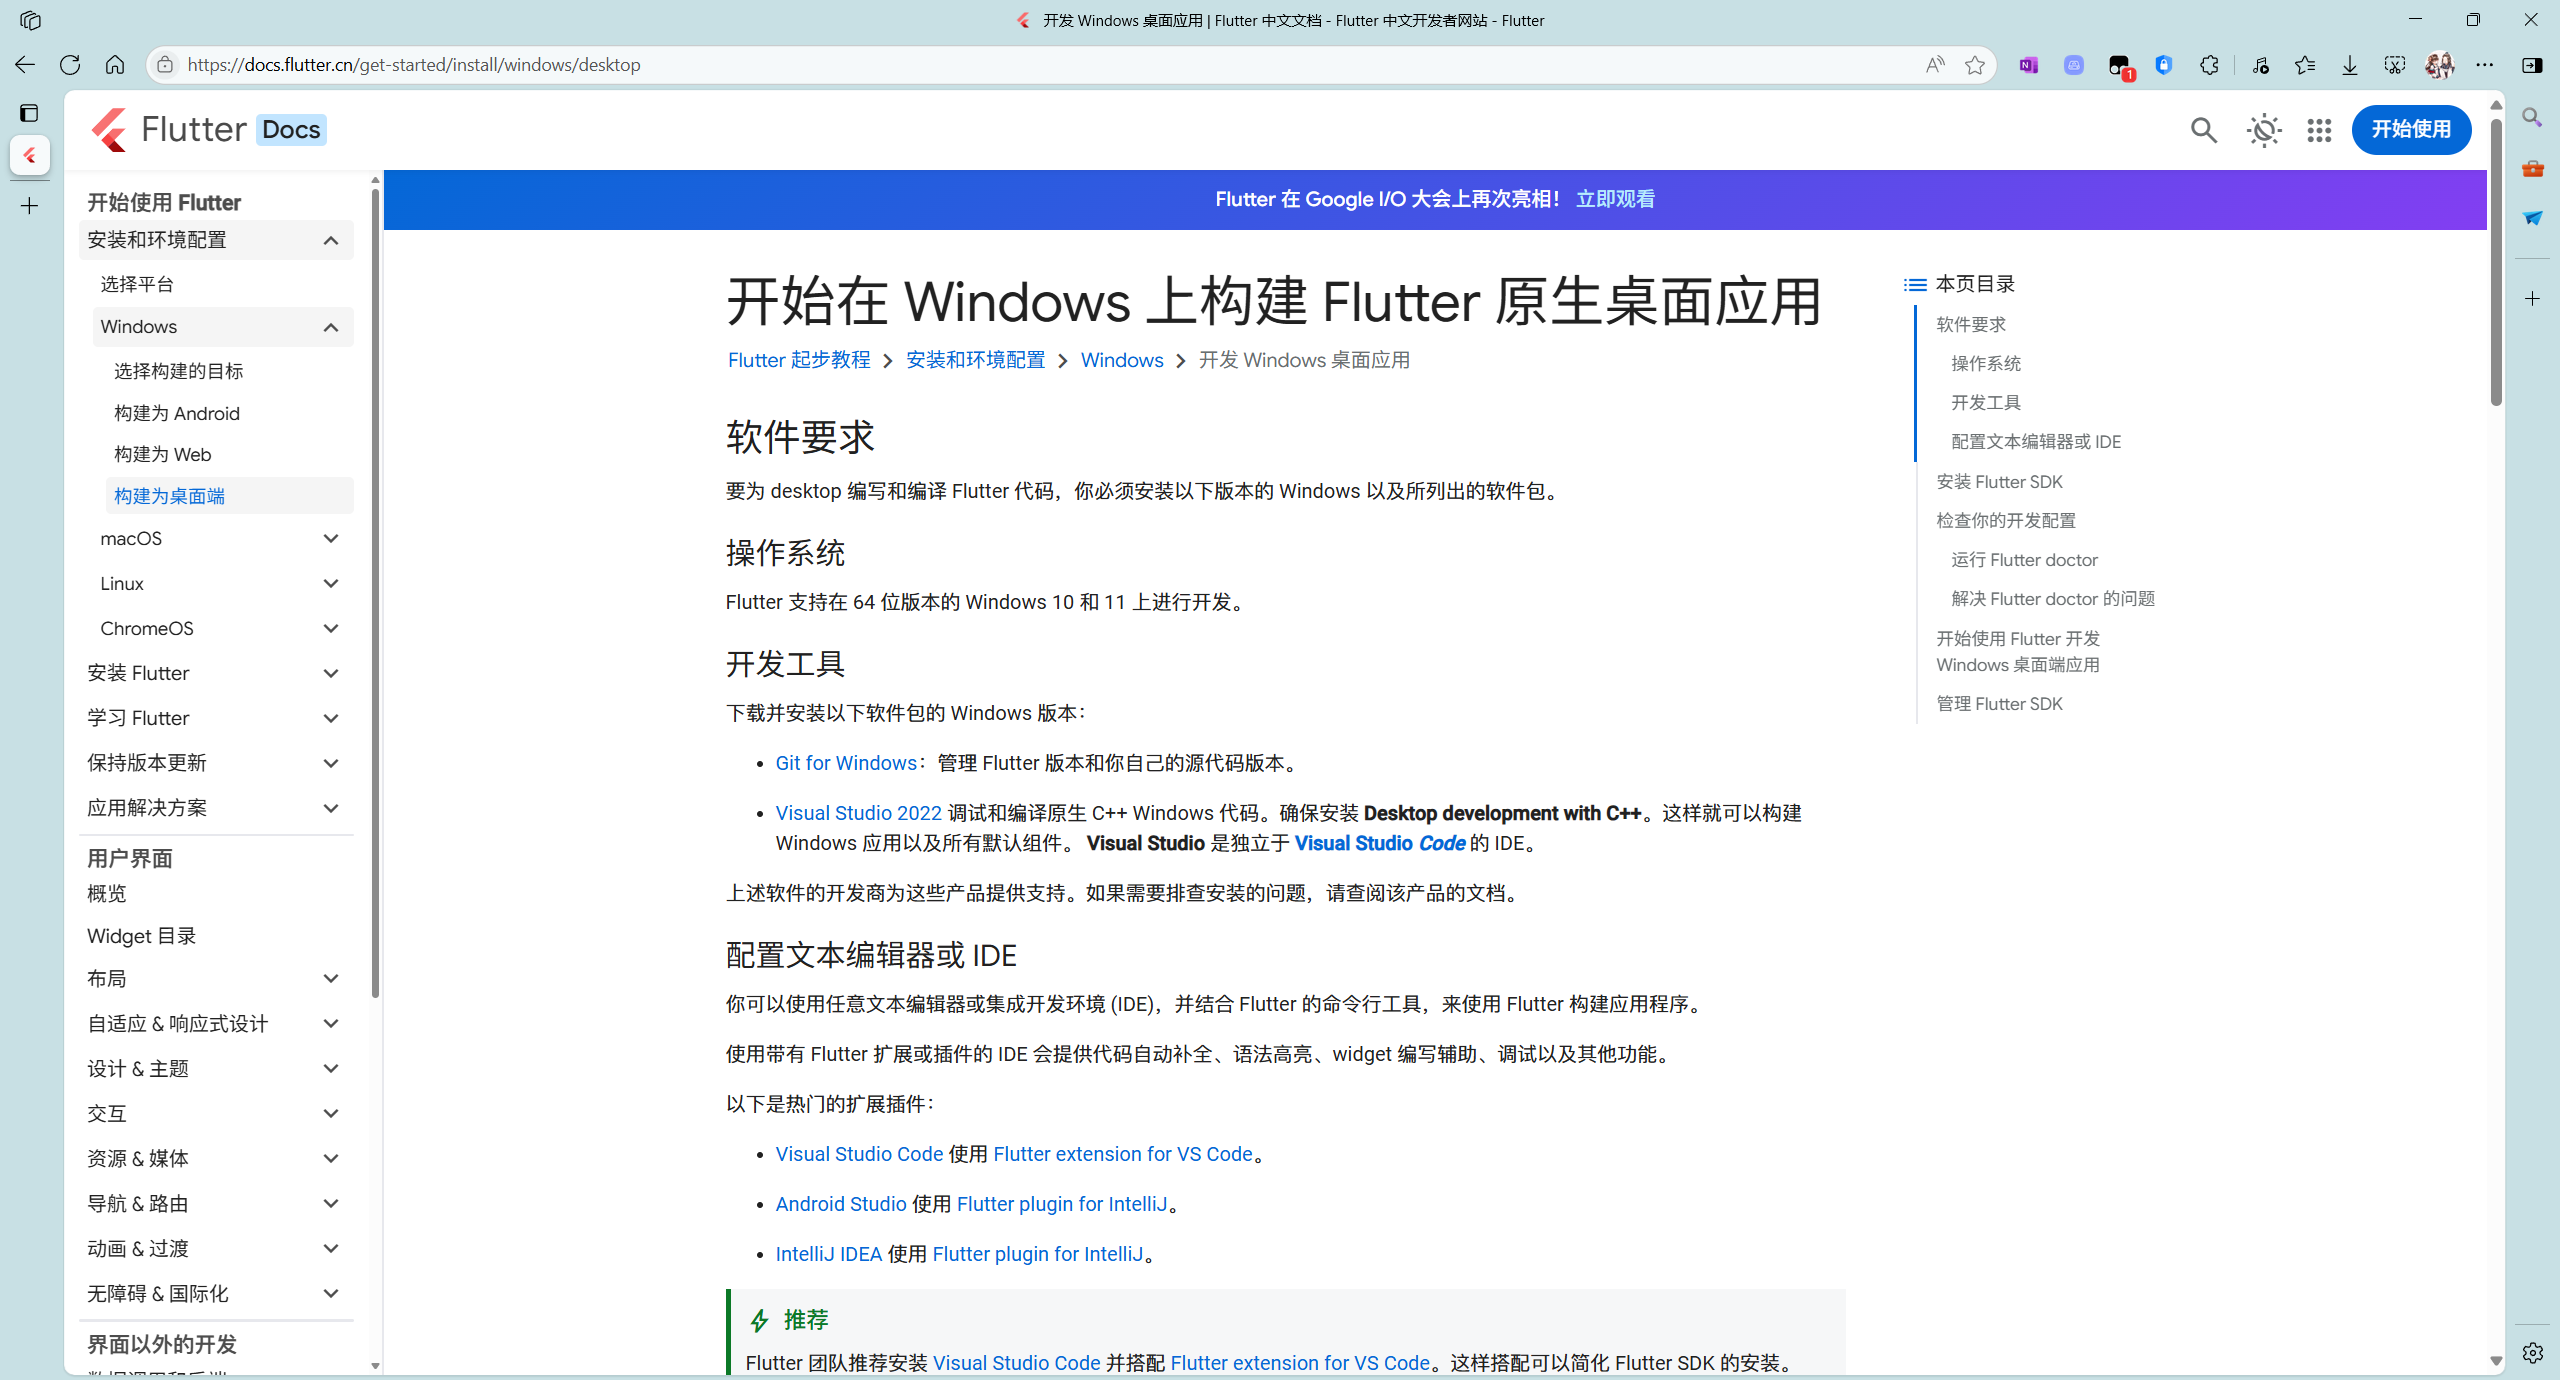Go to browser home page
The image size is (2560, 1380).
point(115,65)
